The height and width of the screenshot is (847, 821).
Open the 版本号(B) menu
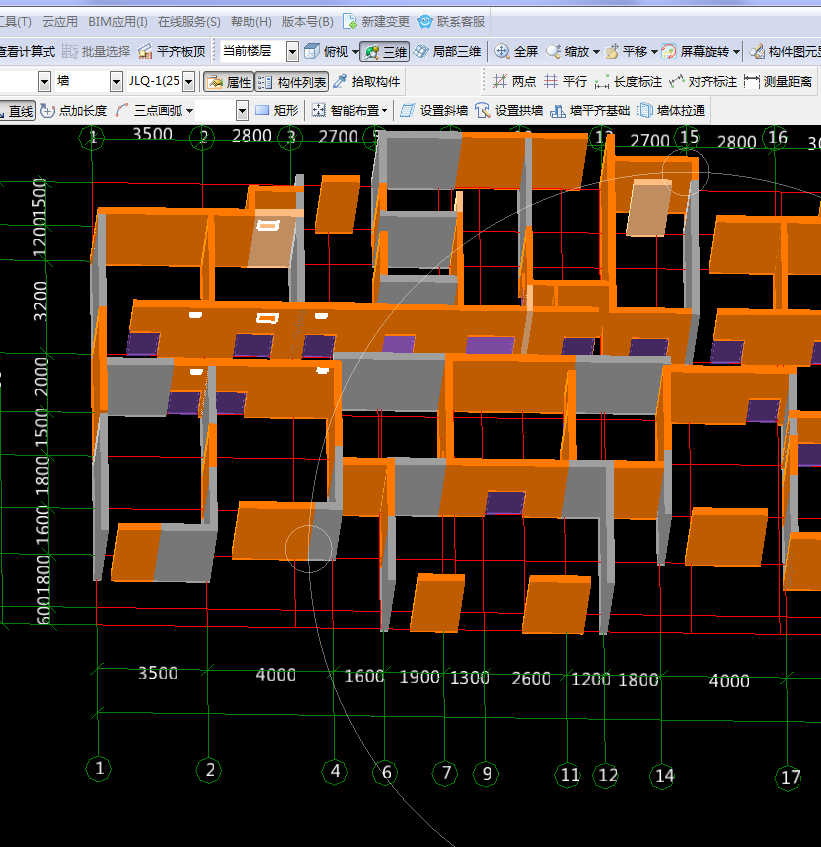(x=307, y=22)
